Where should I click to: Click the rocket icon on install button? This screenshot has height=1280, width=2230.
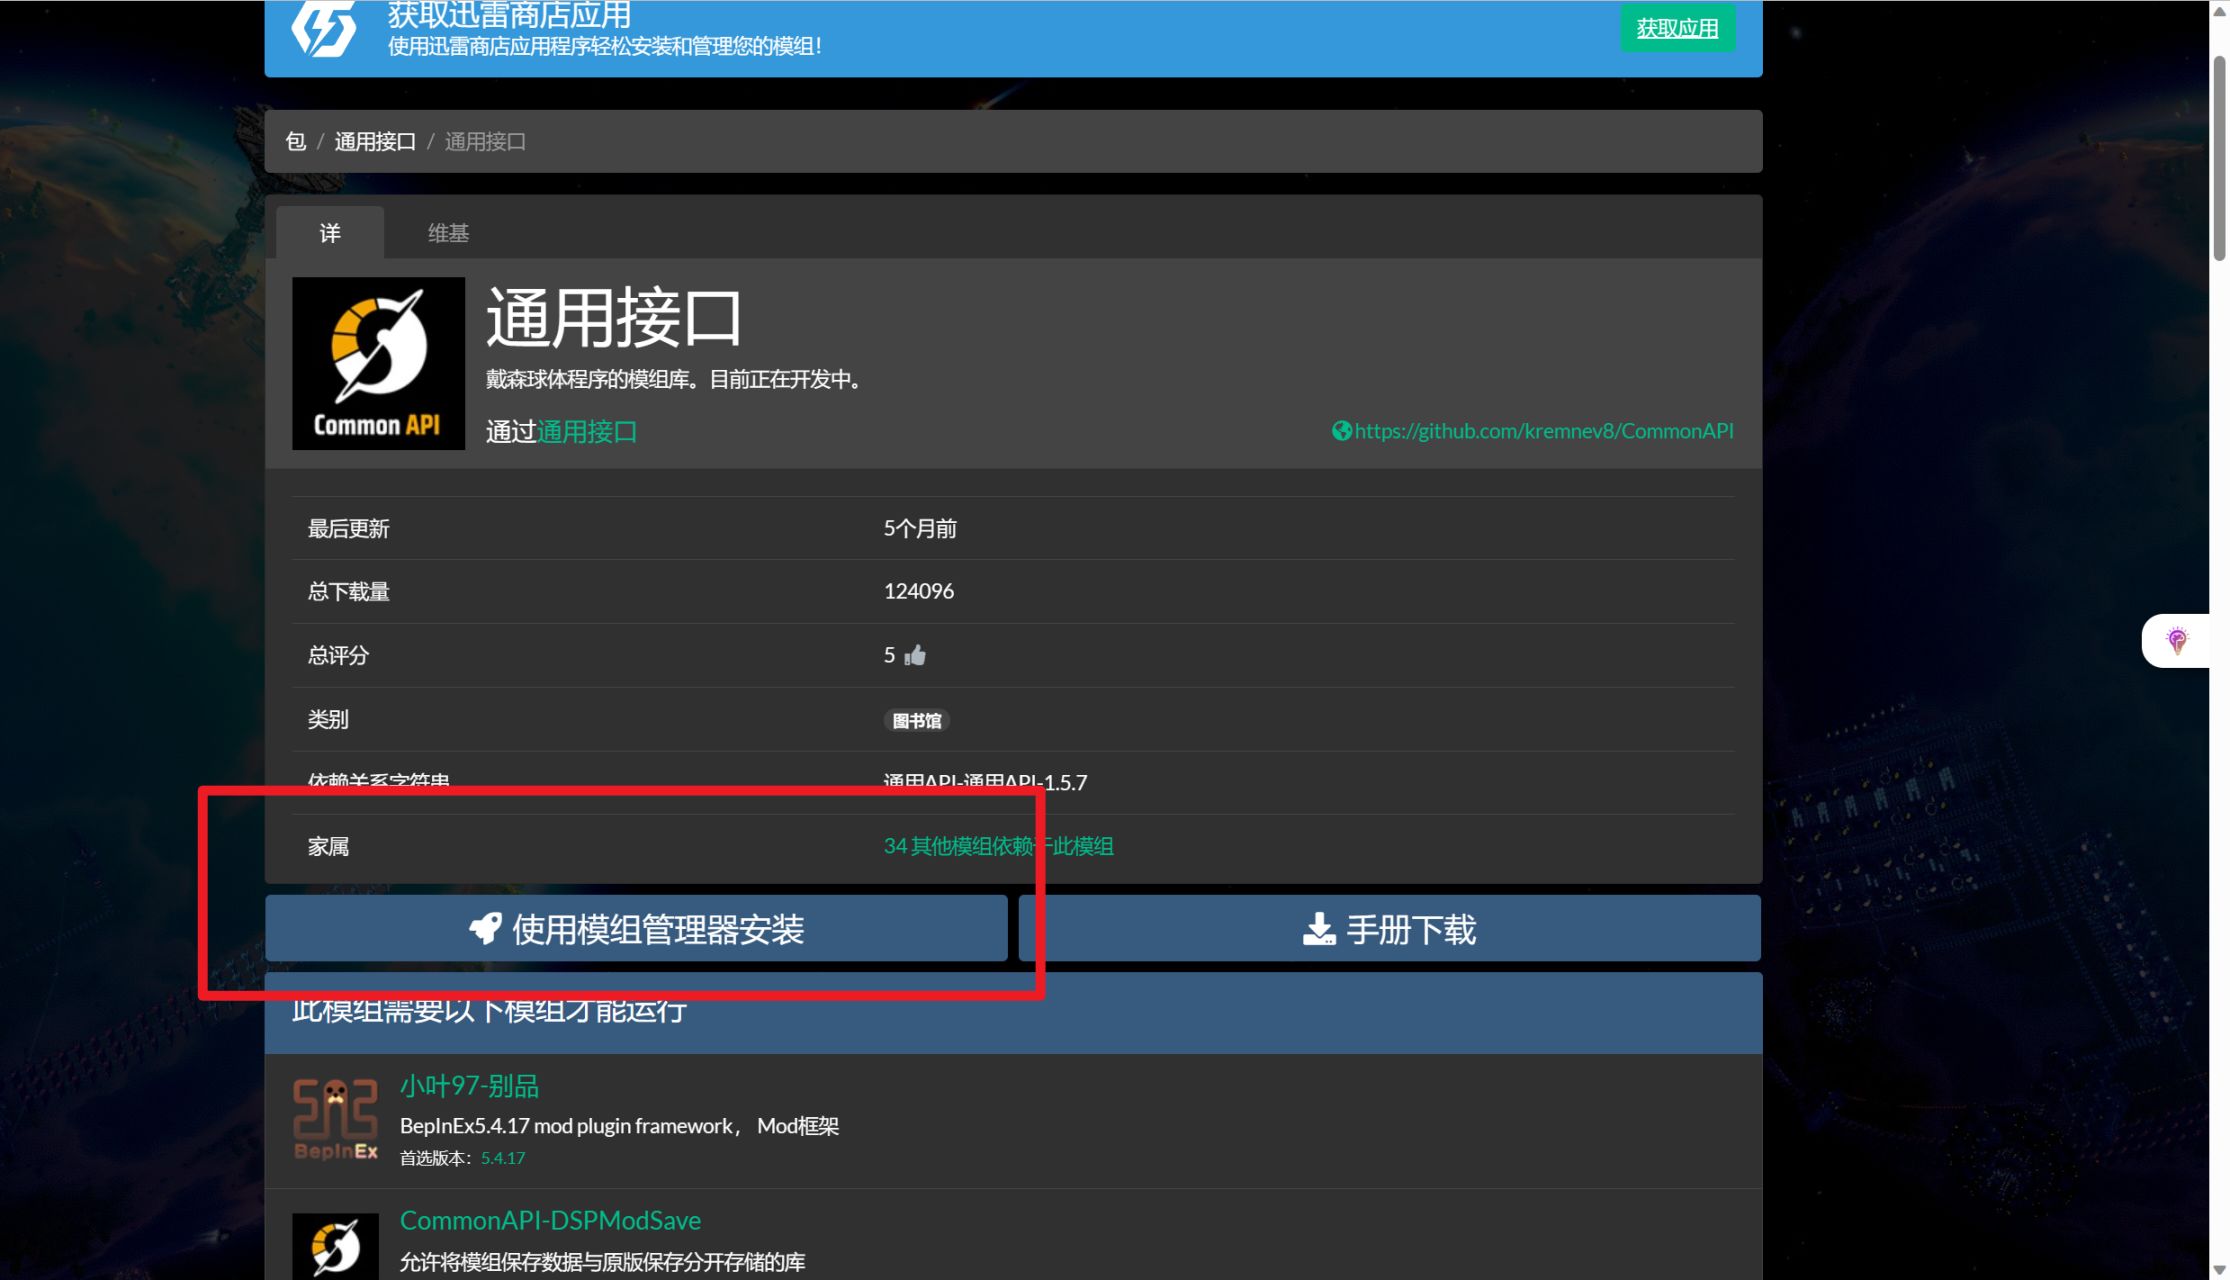pyautogui.click(x=485, y=928)
